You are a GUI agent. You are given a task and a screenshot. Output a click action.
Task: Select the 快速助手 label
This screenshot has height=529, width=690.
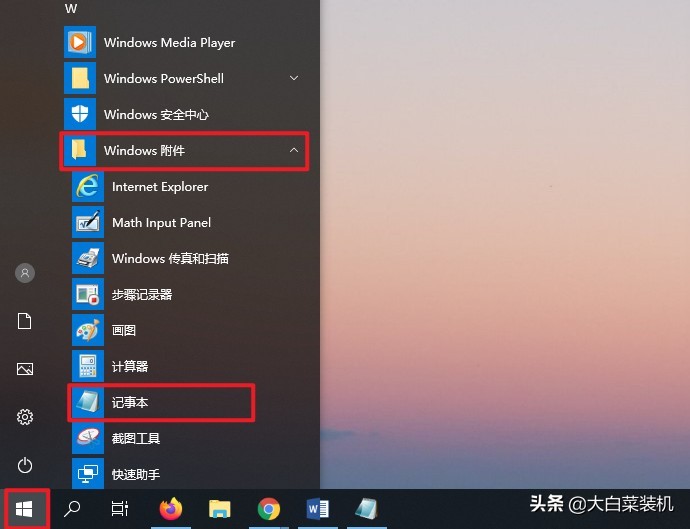pyautogui.click(x=136, y=474)
